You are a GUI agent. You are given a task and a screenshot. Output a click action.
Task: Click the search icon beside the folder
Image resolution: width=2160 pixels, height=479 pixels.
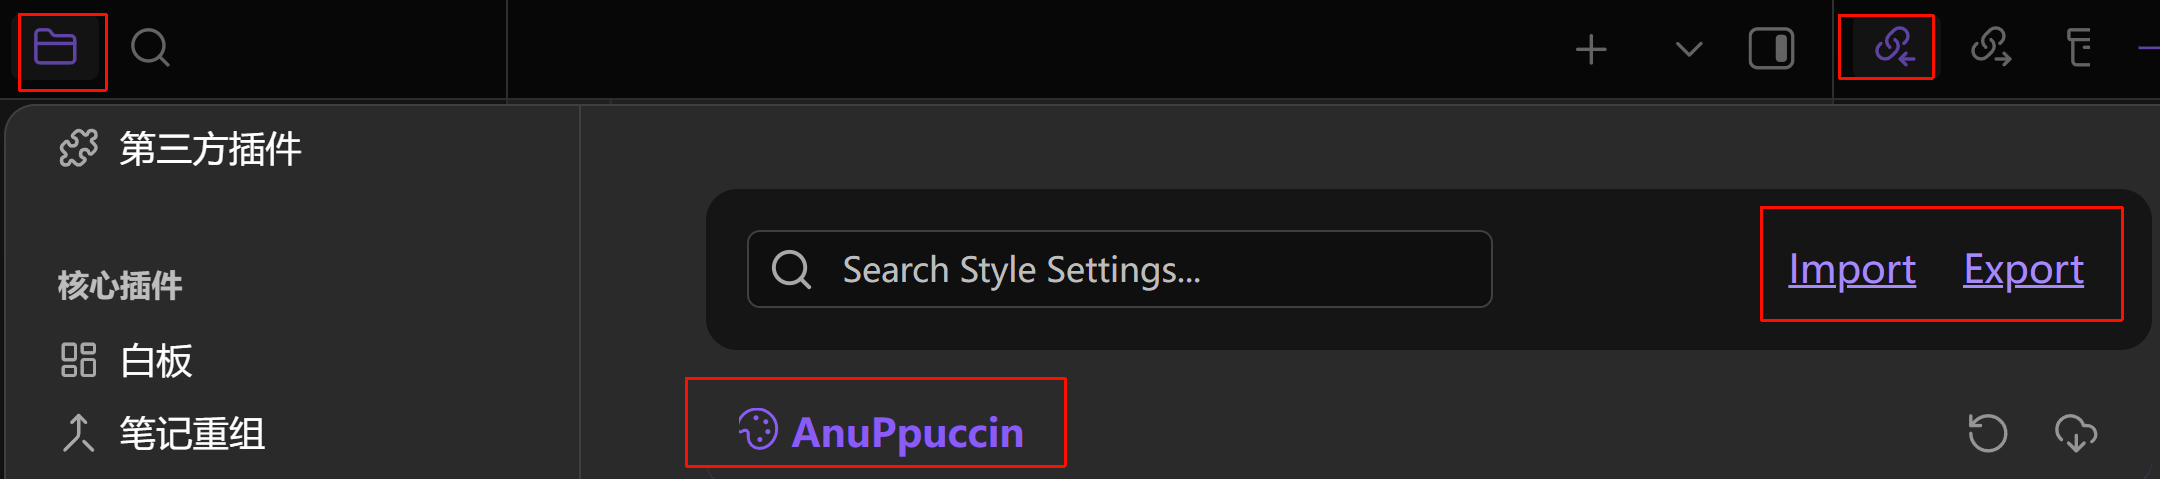pyautogui.click(x=150, y=47)
